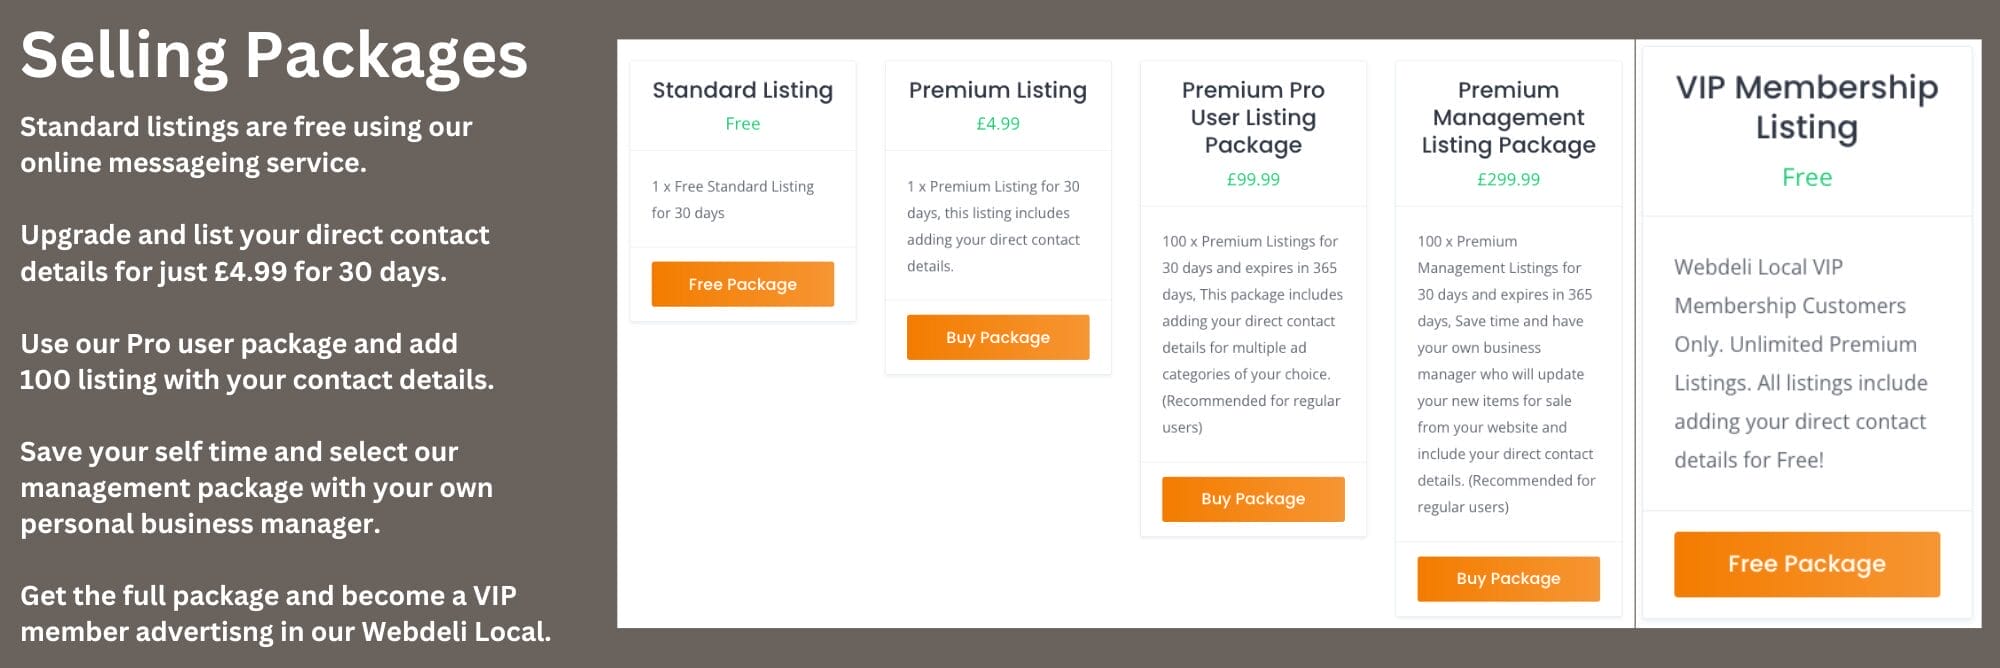Image resolution: width=2000 pixels, height=668 pixels.
Task: Click Premium Pro User Listing Package heading
Action: (1253, 117)
